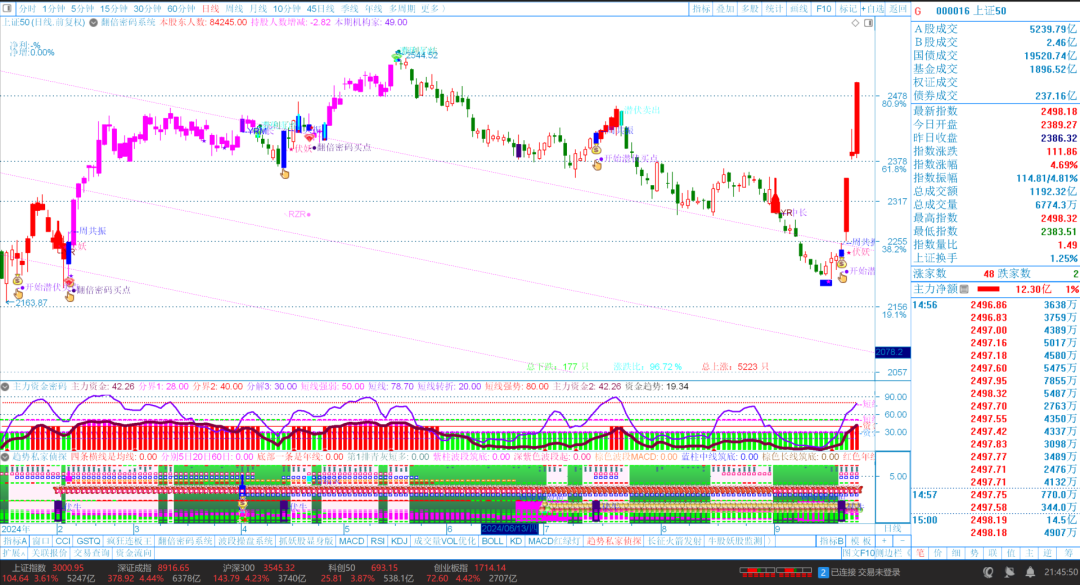The width and height of the screenshot is (1080, 585).
Task: Open the F10 company info button
Action: [824, 9]
